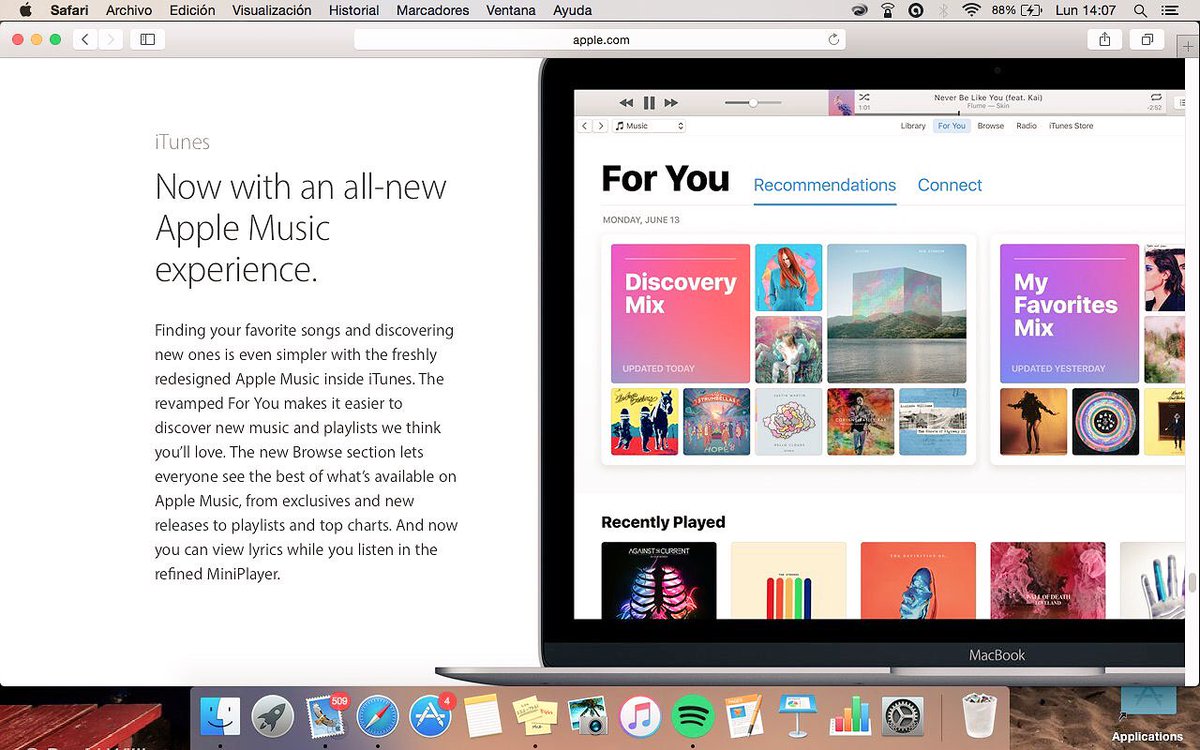
Task: Open the Against the Current album
Action: coord(659,580)
